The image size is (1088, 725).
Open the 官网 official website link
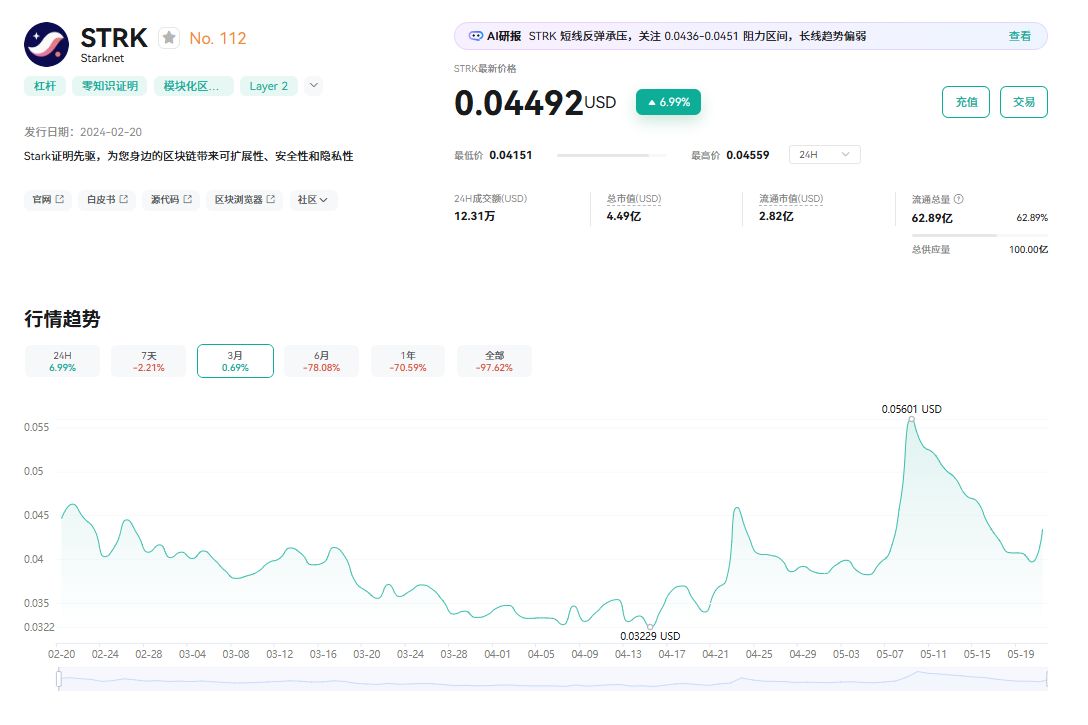click(48, 200)
